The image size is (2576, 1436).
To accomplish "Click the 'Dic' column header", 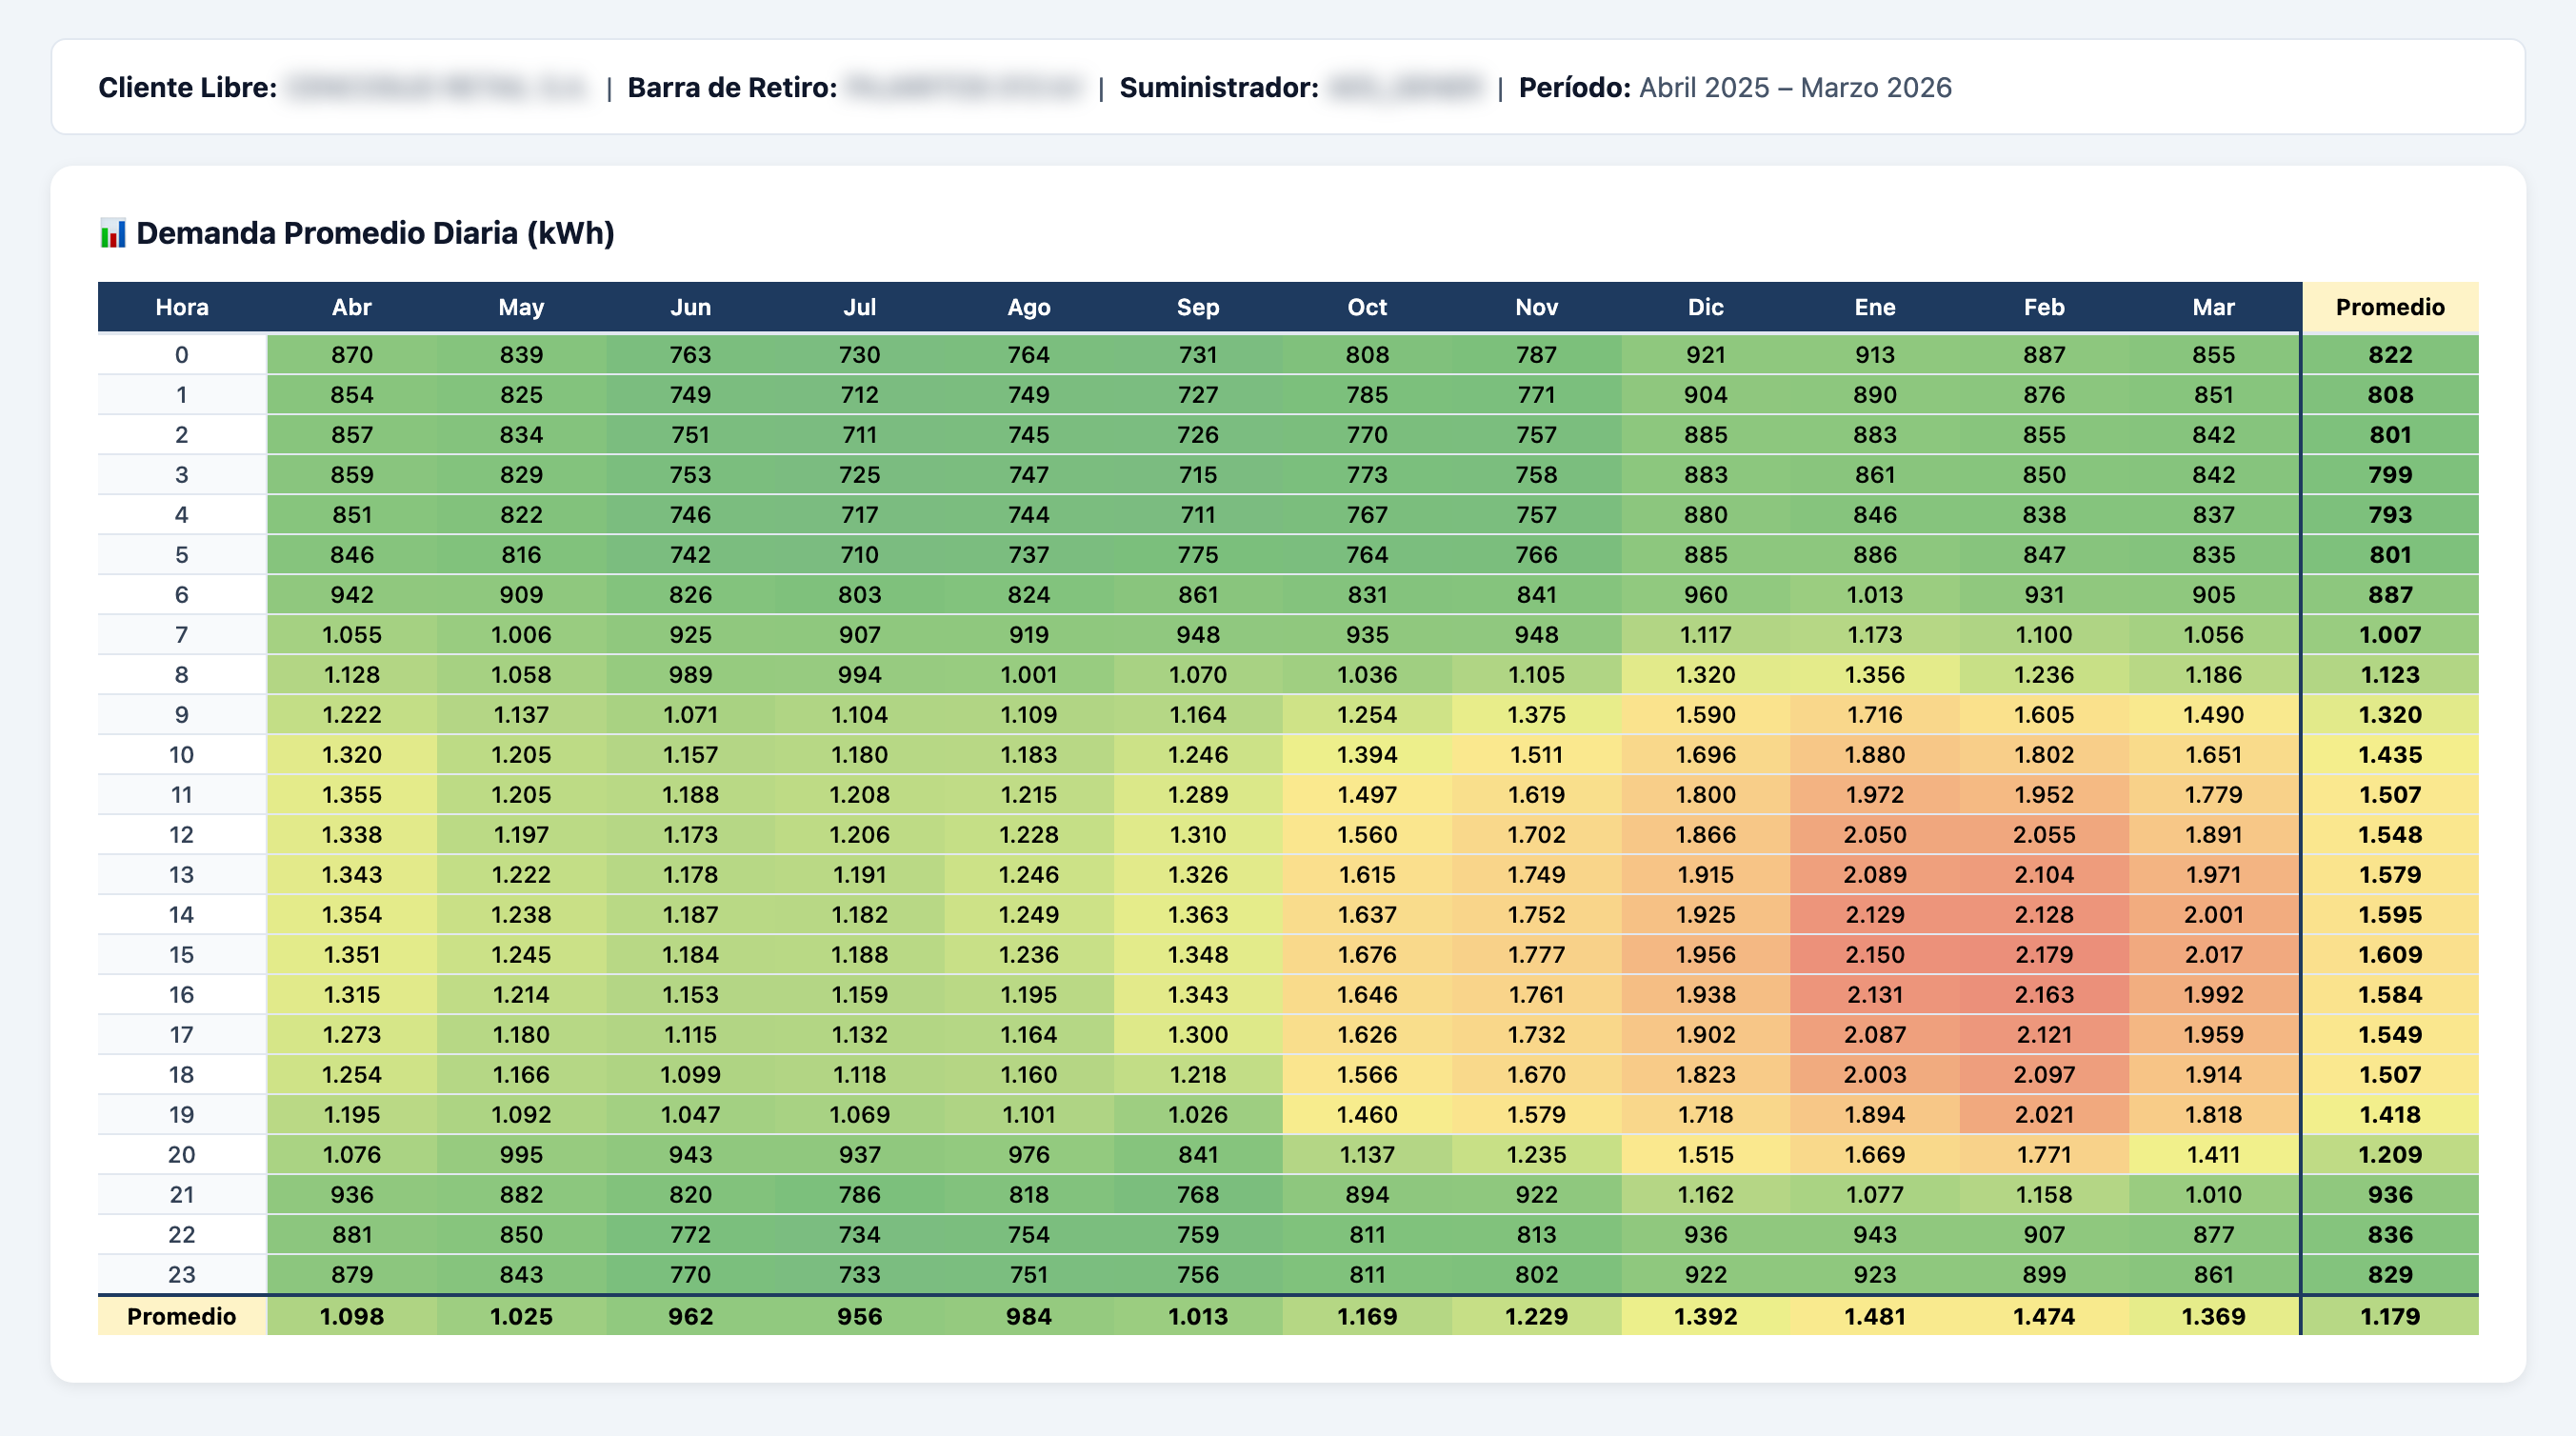I will coord(1705,307).
